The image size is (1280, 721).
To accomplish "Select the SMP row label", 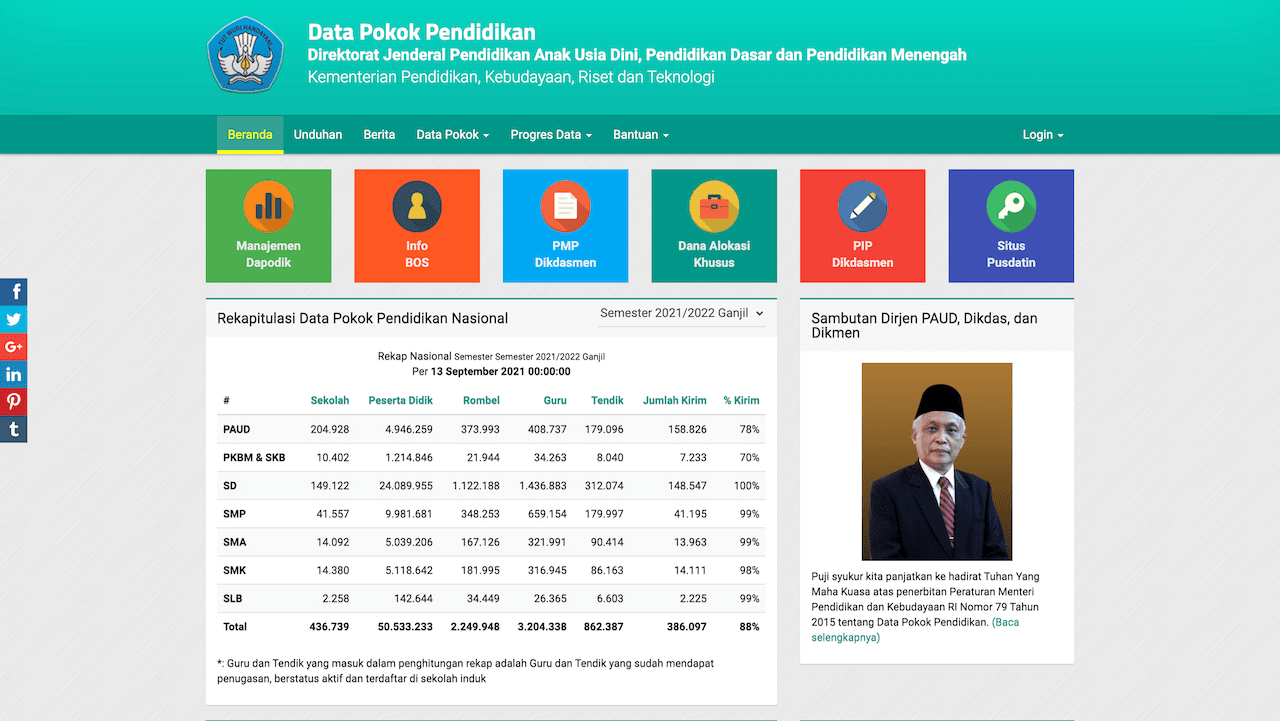I will (234, 514).
